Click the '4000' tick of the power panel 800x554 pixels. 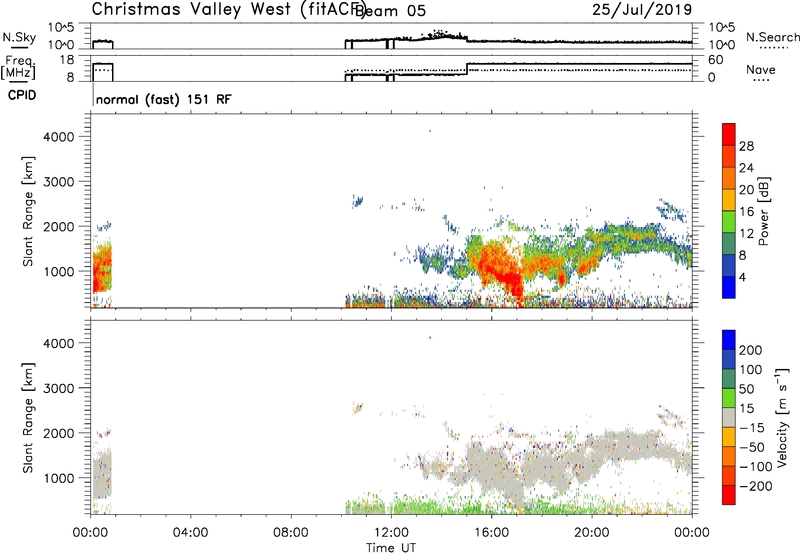pyautogui.click(x=59, y=137)
